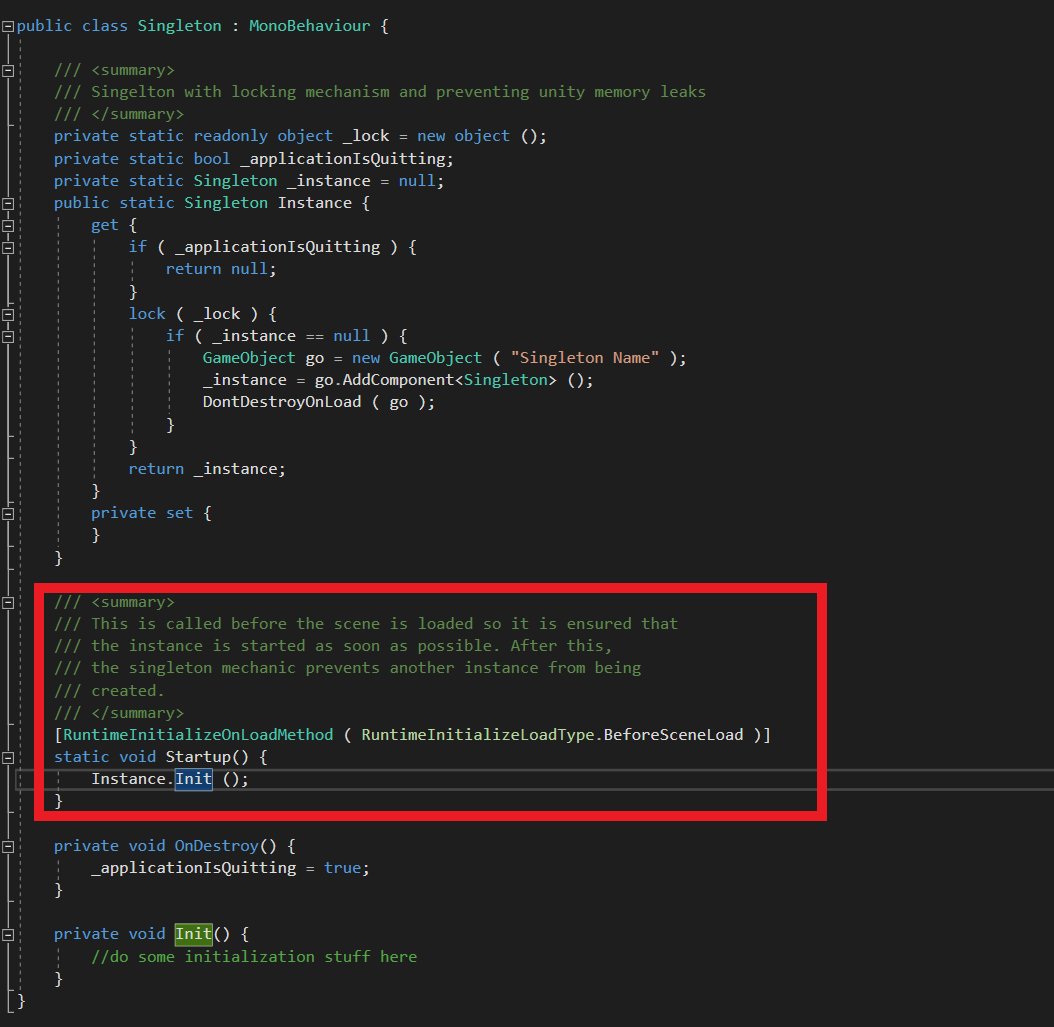Click the highlighted Init call in Startup

pos(194,779)
